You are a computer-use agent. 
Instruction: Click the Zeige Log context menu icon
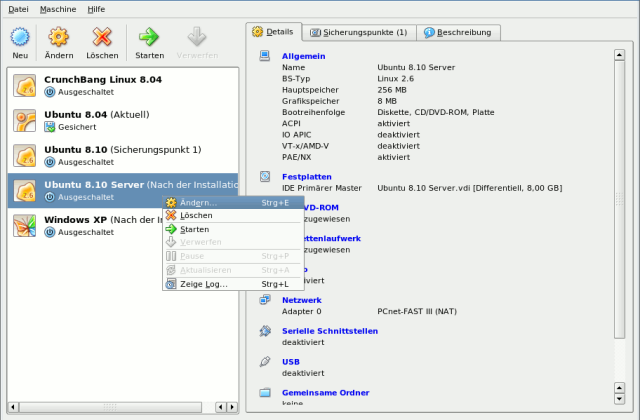(171, 284)
